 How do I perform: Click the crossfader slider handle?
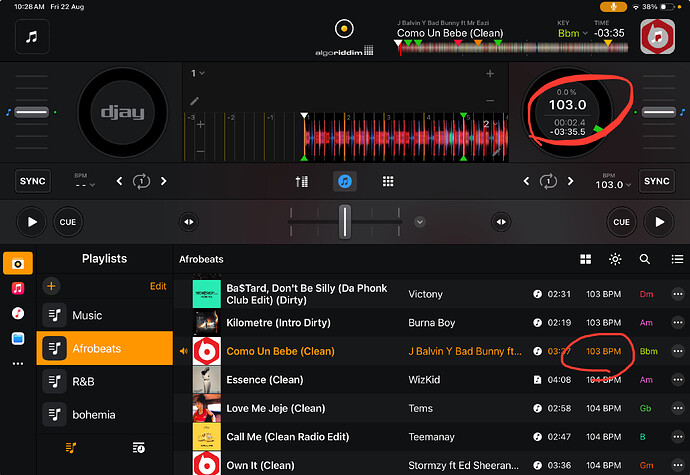click(344, 221)
